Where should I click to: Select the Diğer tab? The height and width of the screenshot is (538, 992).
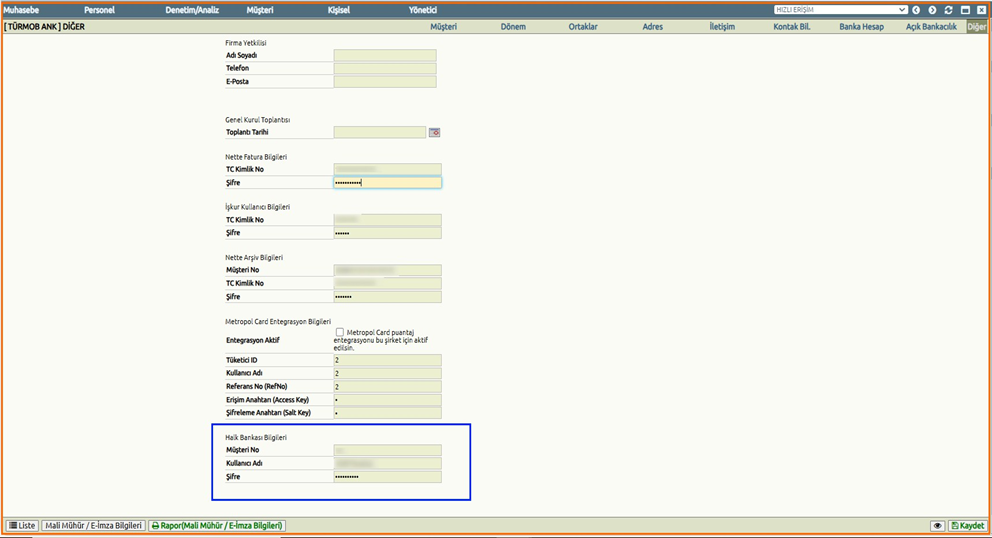[976, 27]
